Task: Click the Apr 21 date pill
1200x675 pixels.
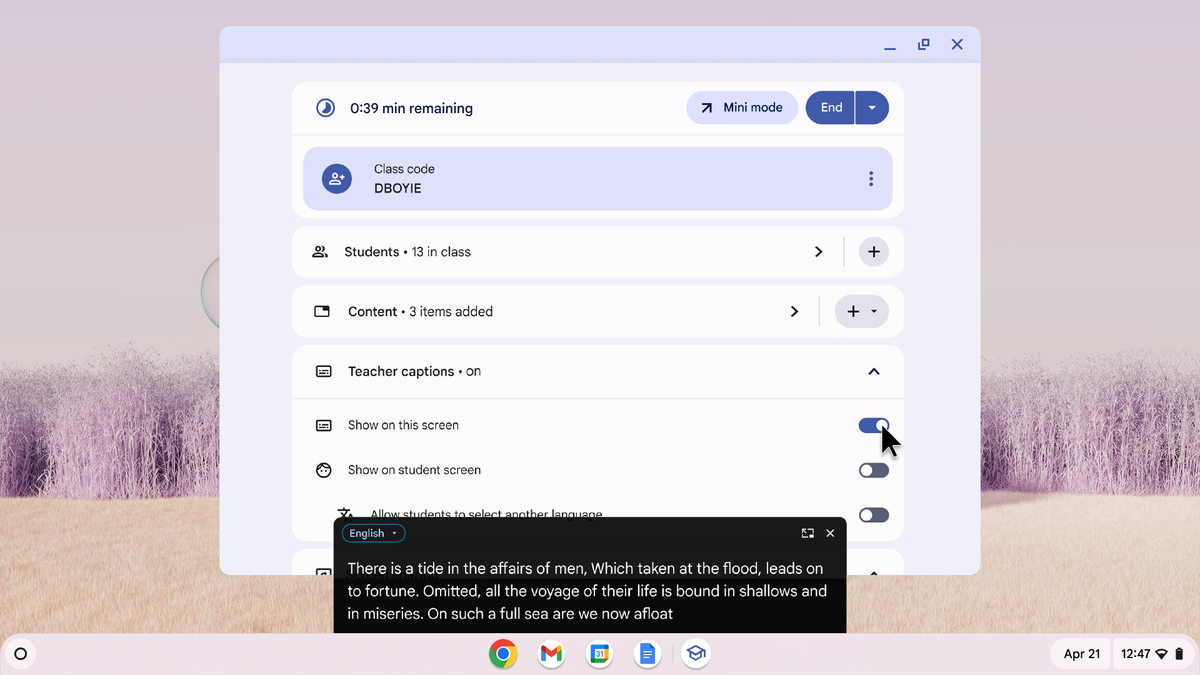Action: pos(1081,654)
